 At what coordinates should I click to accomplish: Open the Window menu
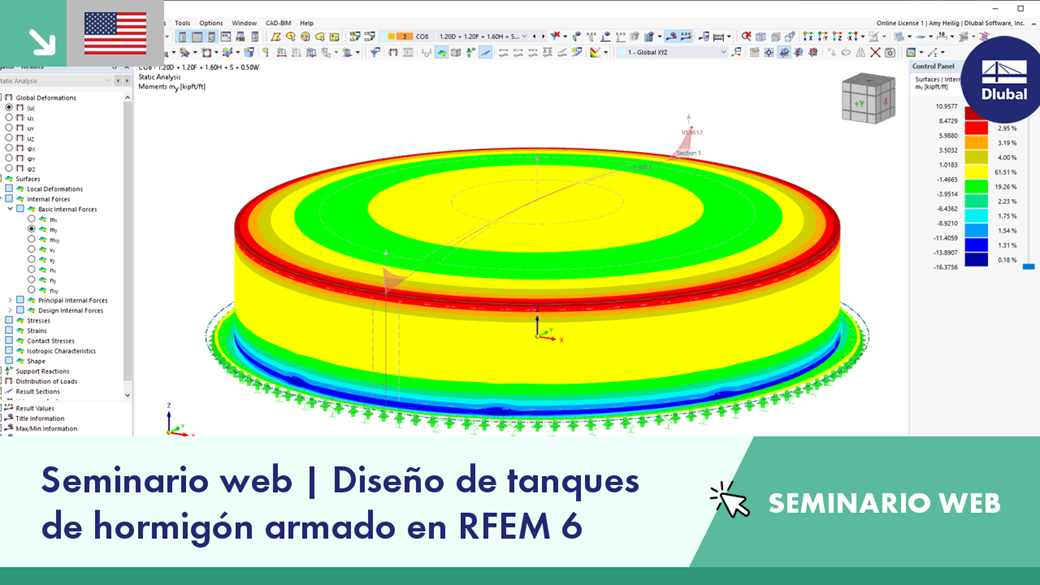pos(244,23)
